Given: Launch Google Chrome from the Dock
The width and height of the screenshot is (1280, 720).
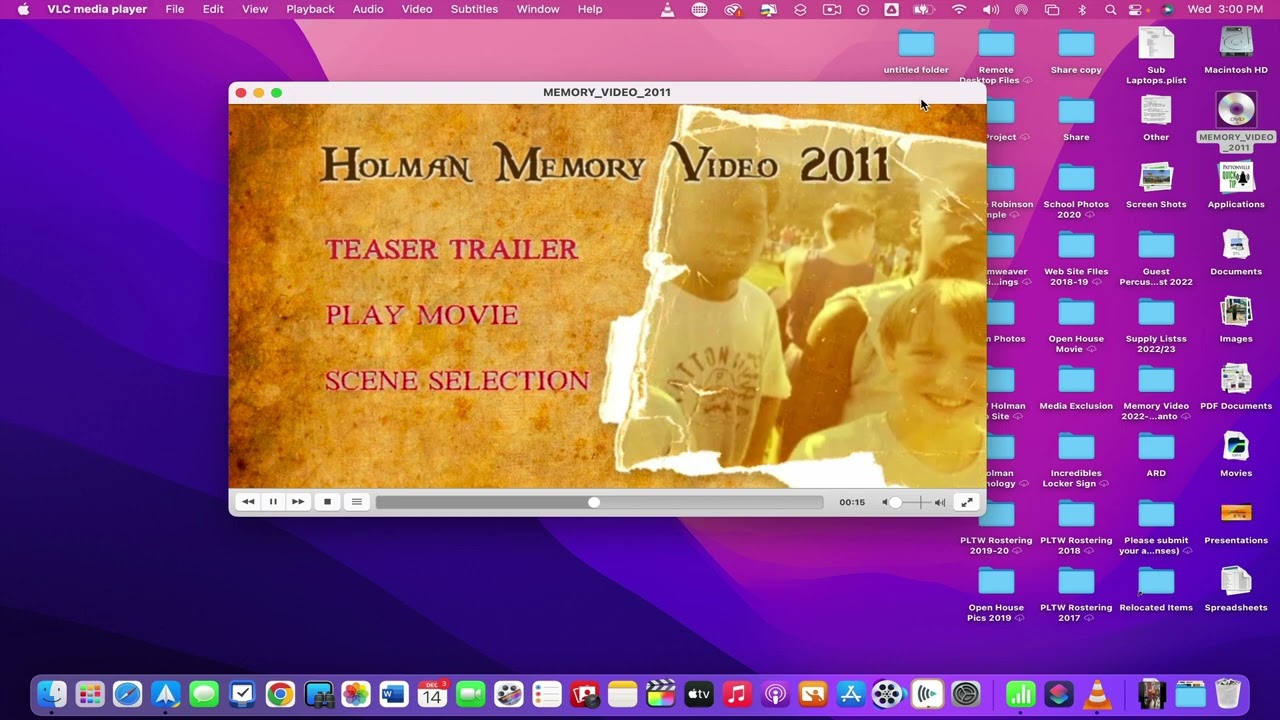Looking at the screenshot, I should 280,693.
